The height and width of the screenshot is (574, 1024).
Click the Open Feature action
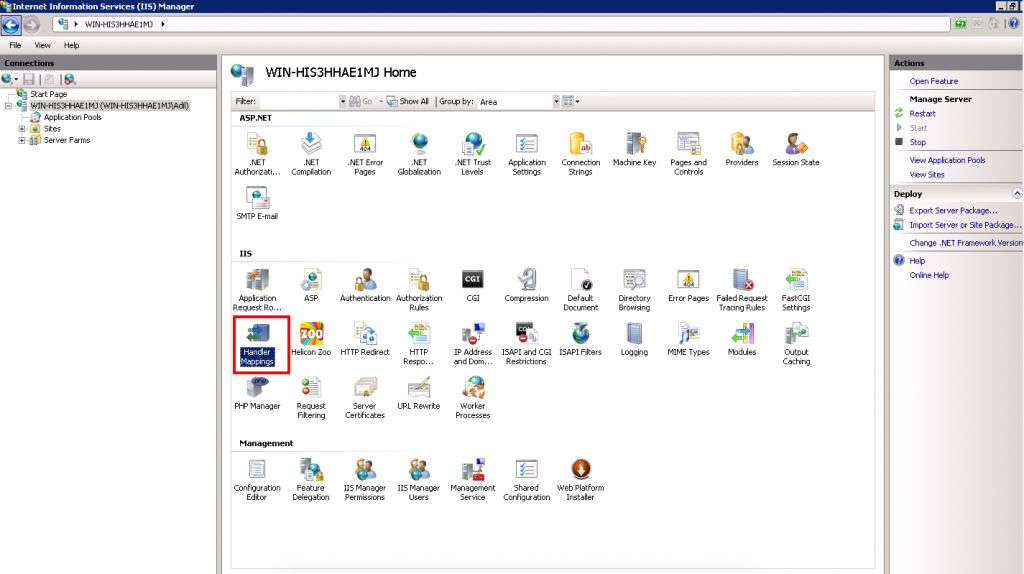pos(934,82)
